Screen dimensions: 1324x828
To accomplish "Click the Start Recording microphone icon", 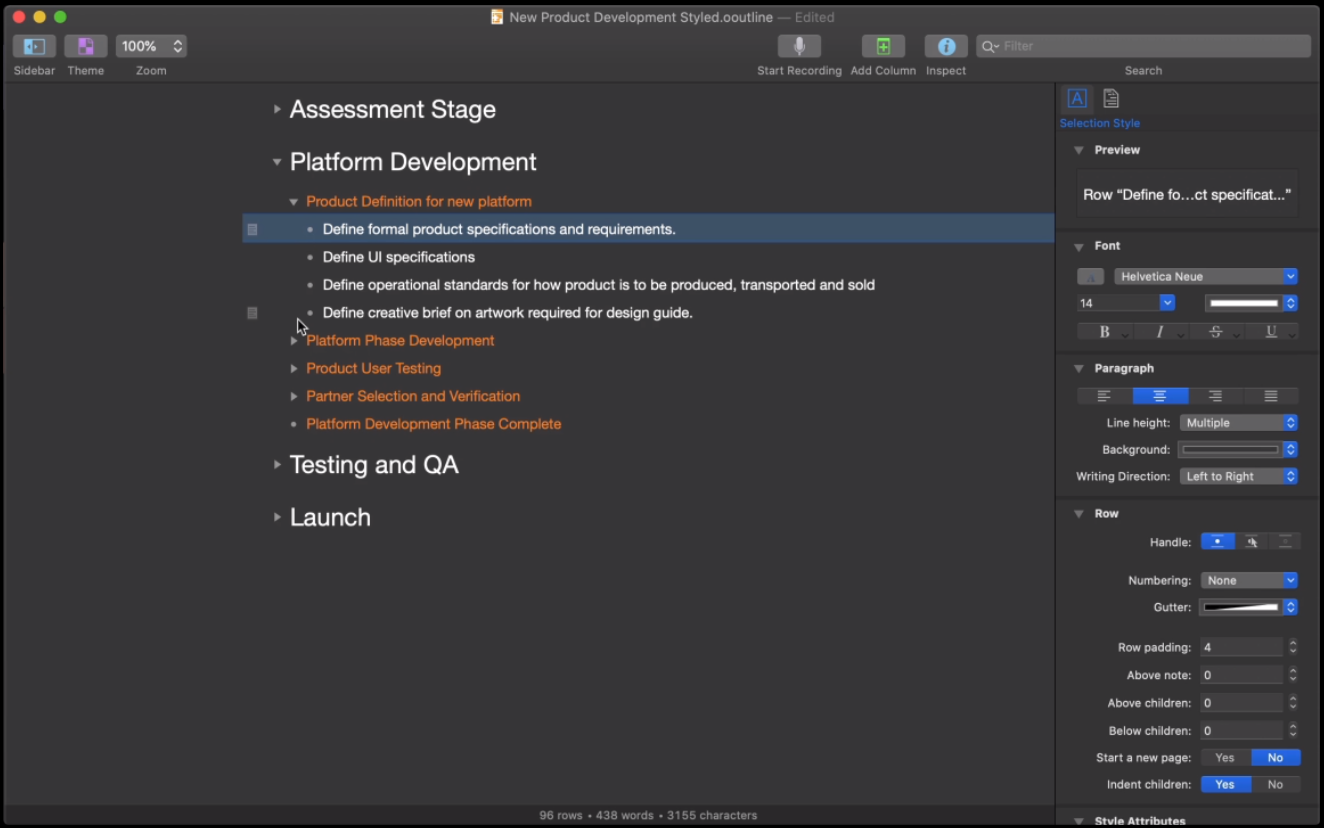I will (x=799, y=46).
